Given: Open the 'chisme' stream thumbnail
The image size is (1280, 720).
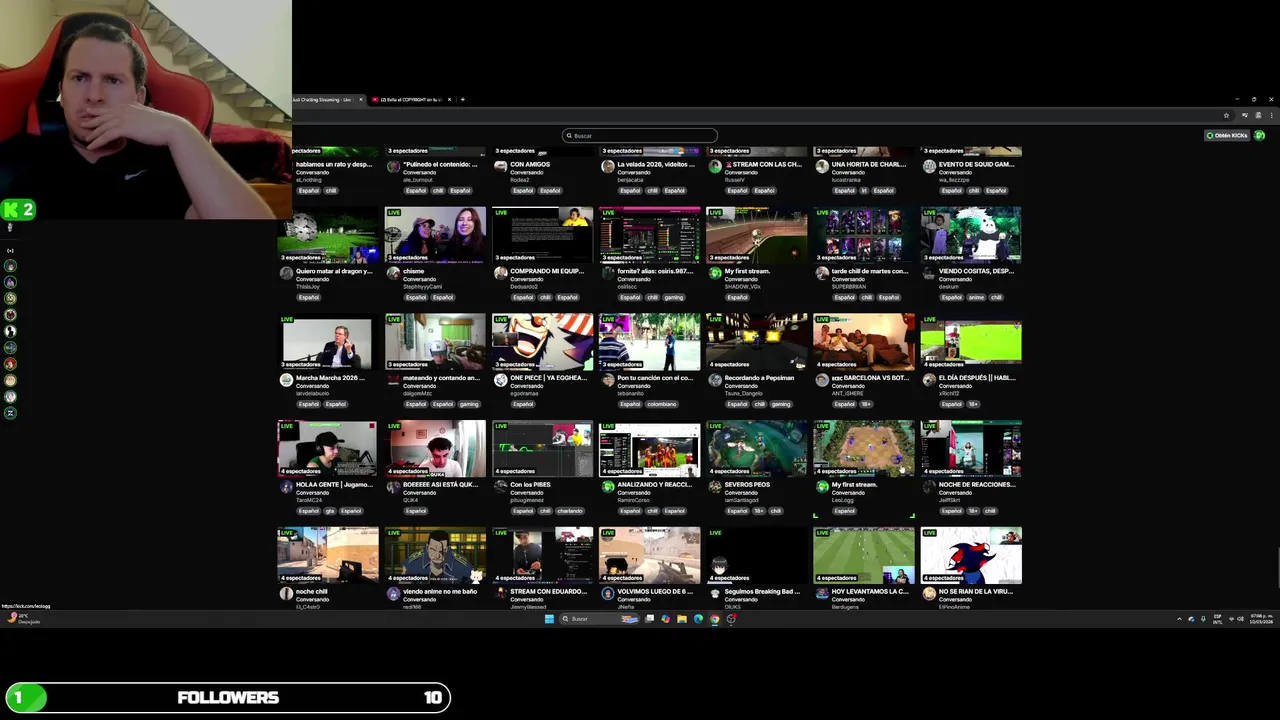Looking at the screenshot, I should tap(435, 235).
